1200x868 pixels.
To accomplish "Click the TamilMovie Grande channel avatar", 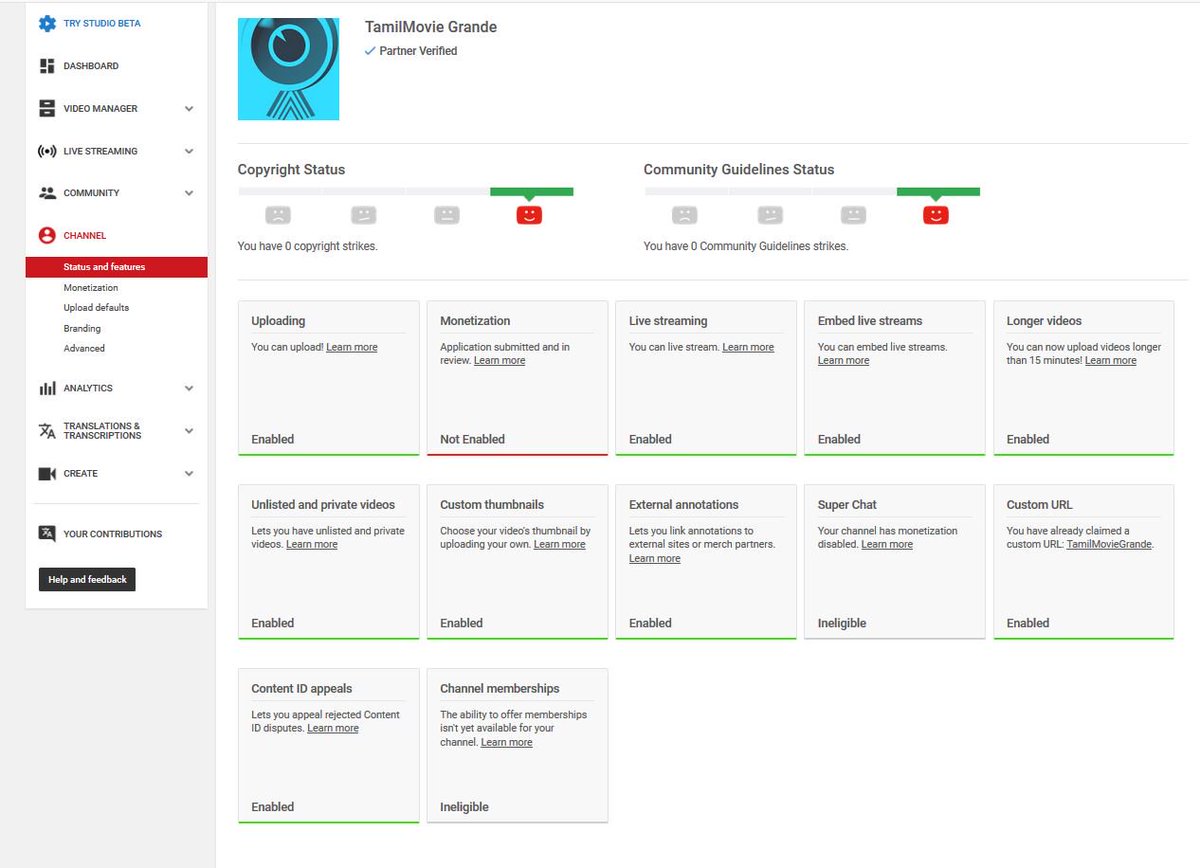I will click(x=288, y=69).
